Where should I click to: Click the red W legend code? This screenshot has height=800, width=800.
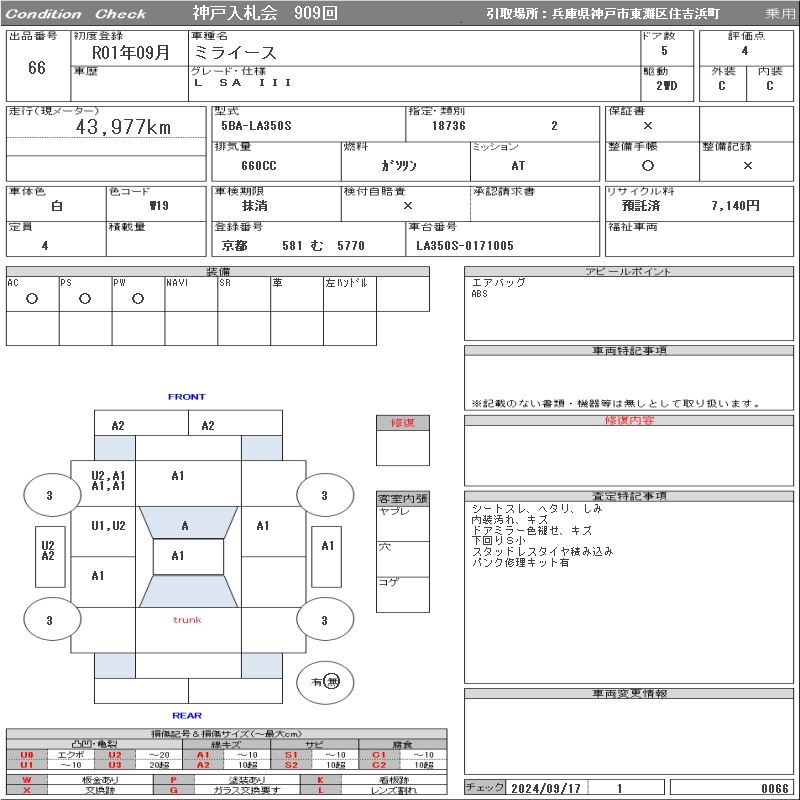[x=27, y=779]
